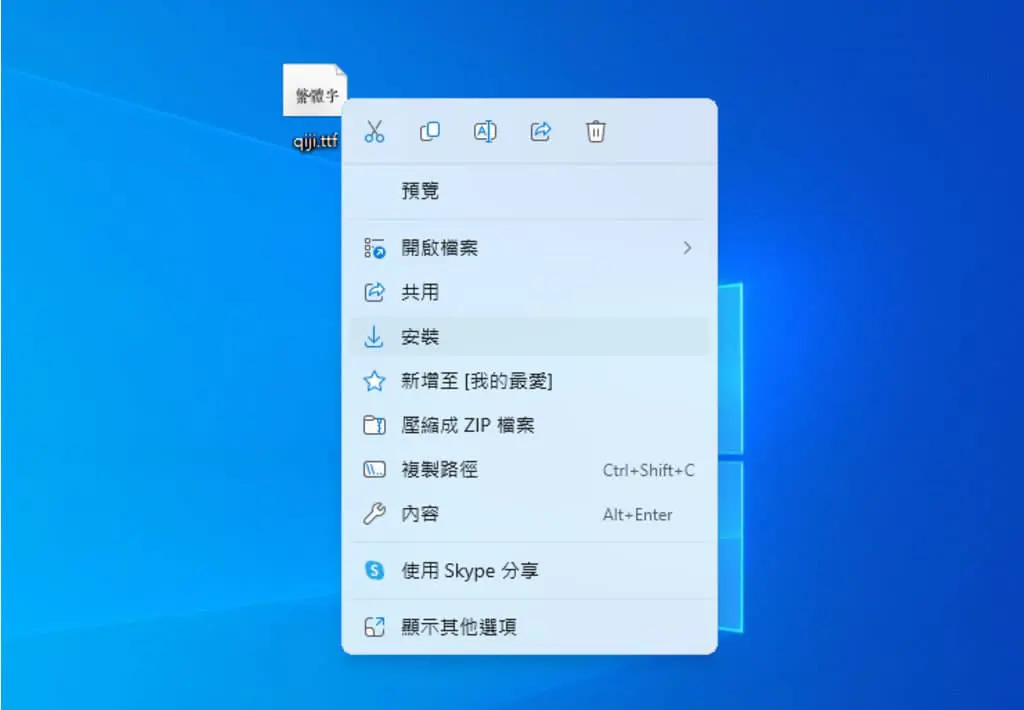1024x710 pixels.
Task: Choose 安裝 to install the font
Action: coord(529,337)
